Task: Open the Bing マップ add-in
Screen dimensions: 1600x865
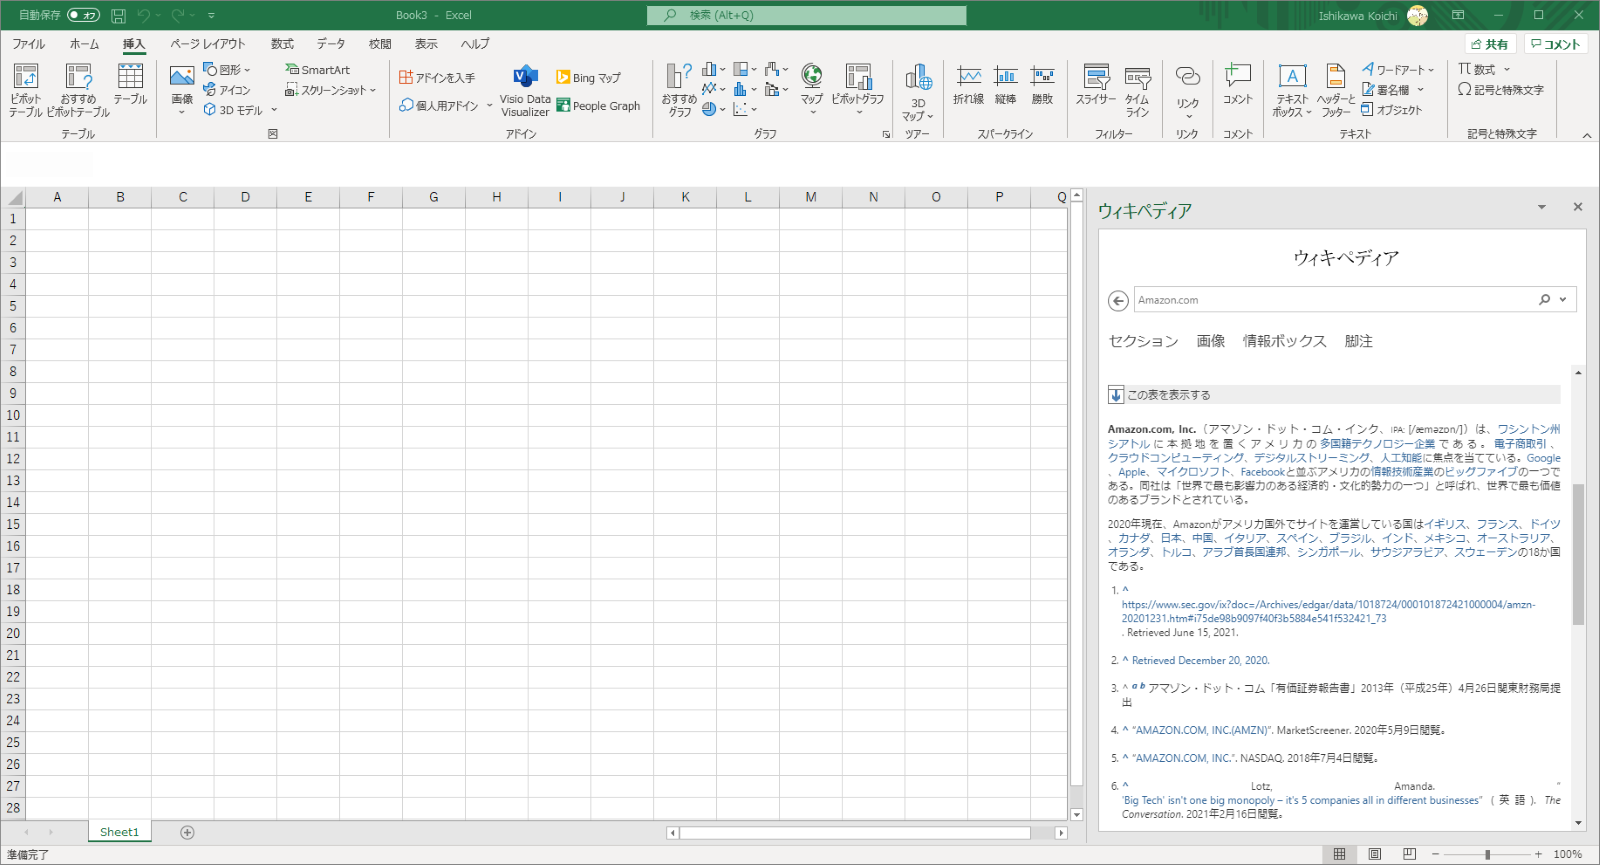Action: [588, 77]
